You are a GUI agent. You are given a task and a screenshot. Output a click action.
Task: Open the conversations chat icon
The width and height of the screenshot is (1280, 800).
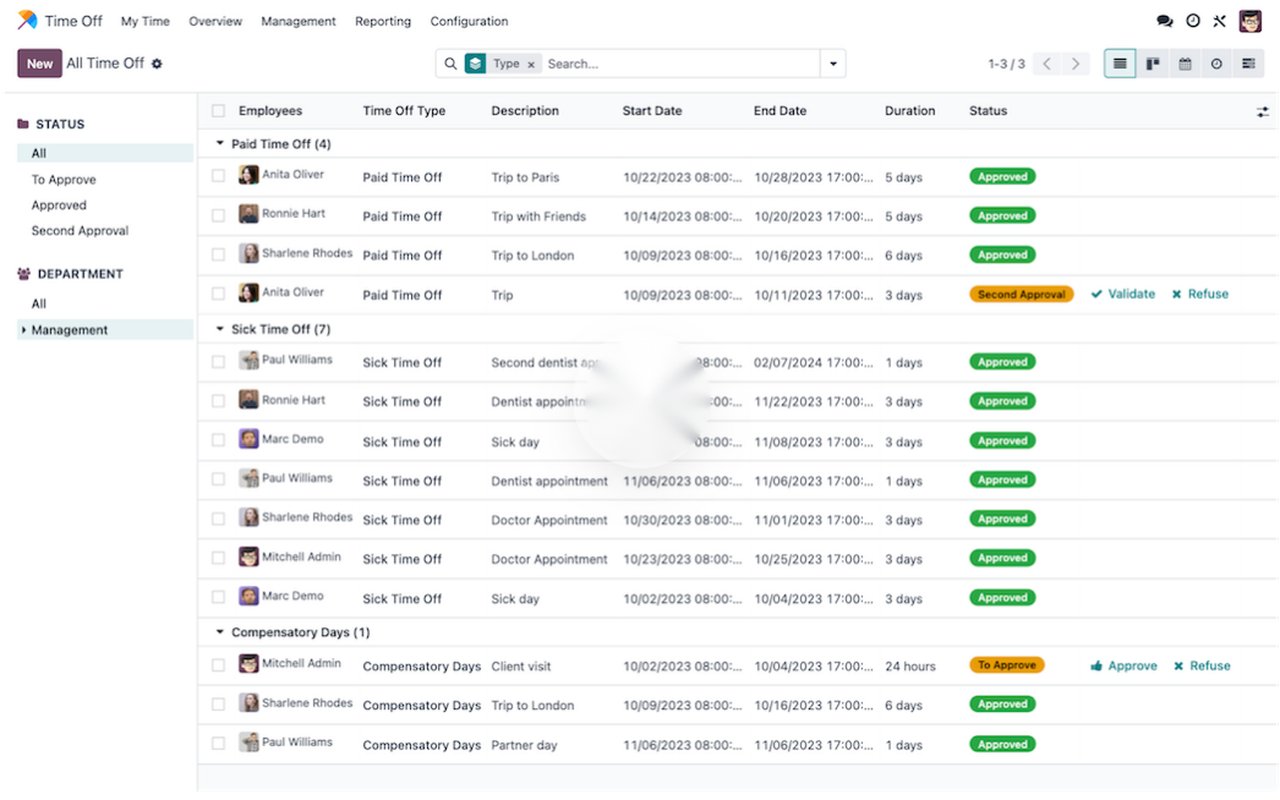1164,21
